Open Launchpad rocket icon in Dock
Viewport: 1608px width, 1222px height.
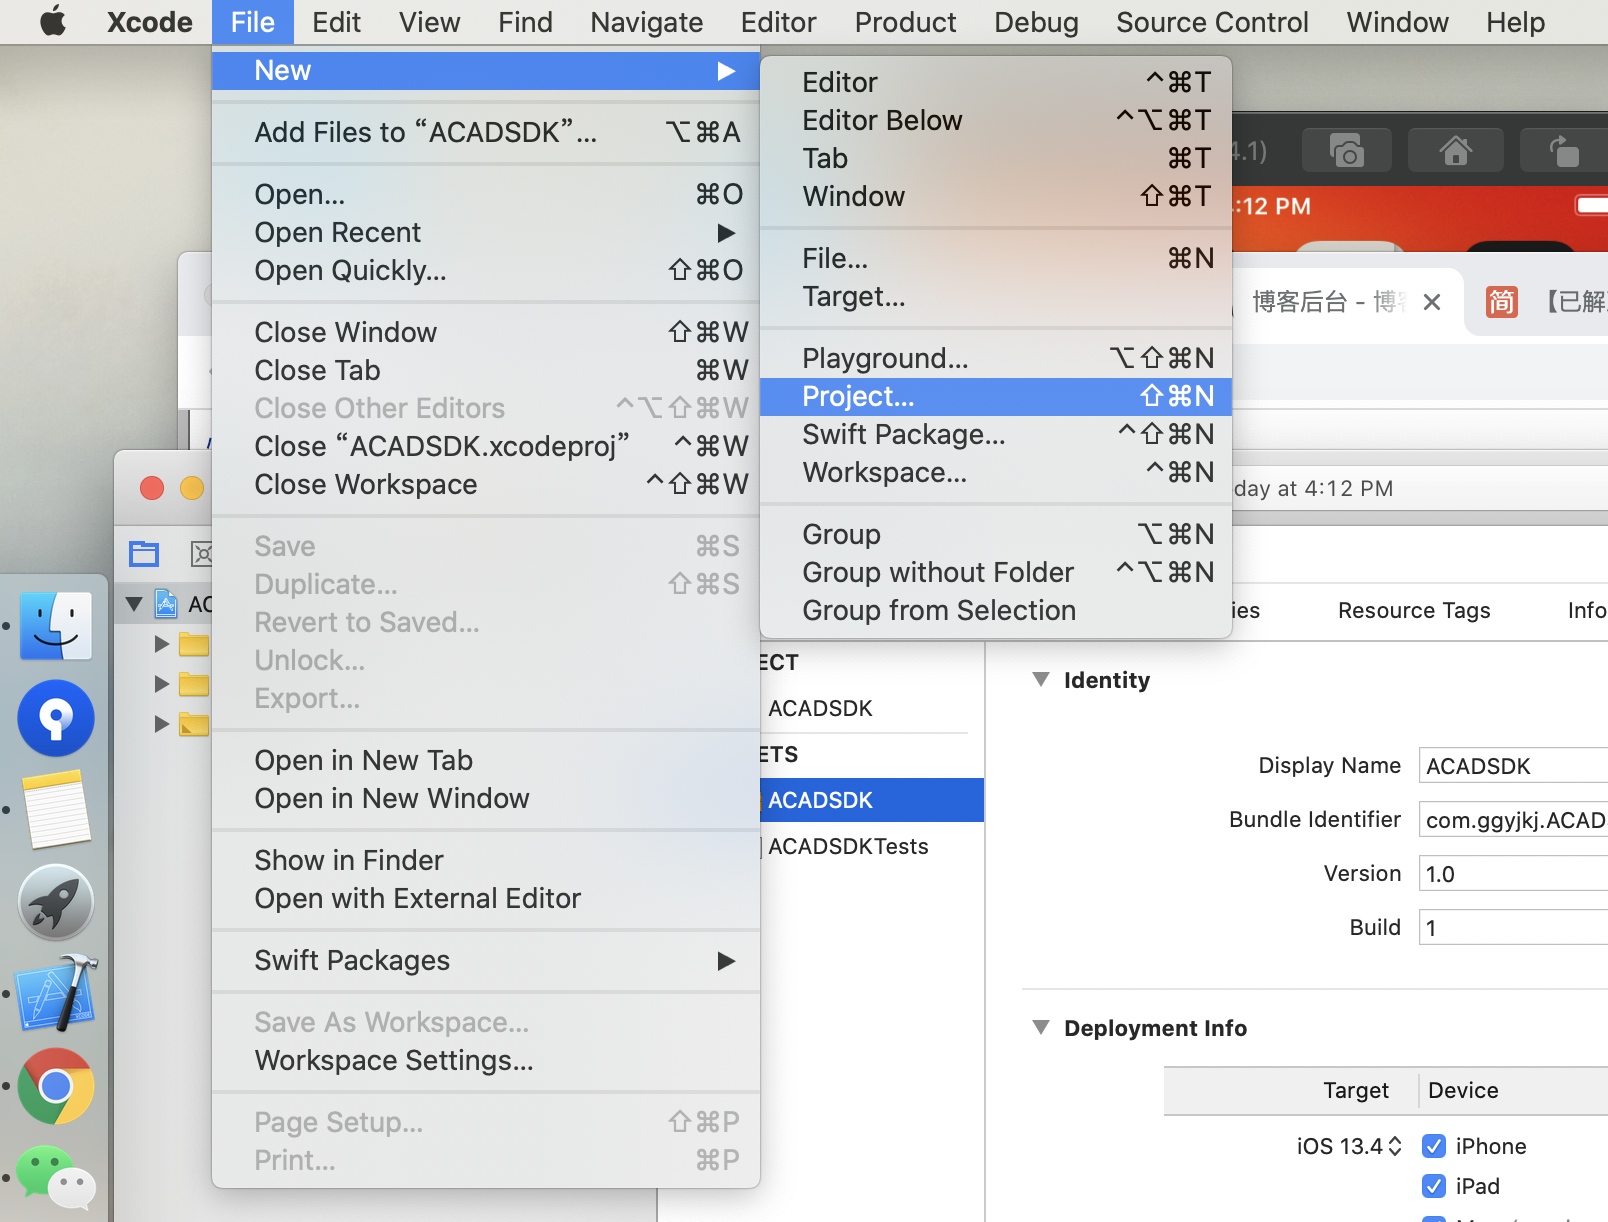(x=56, y=903)
